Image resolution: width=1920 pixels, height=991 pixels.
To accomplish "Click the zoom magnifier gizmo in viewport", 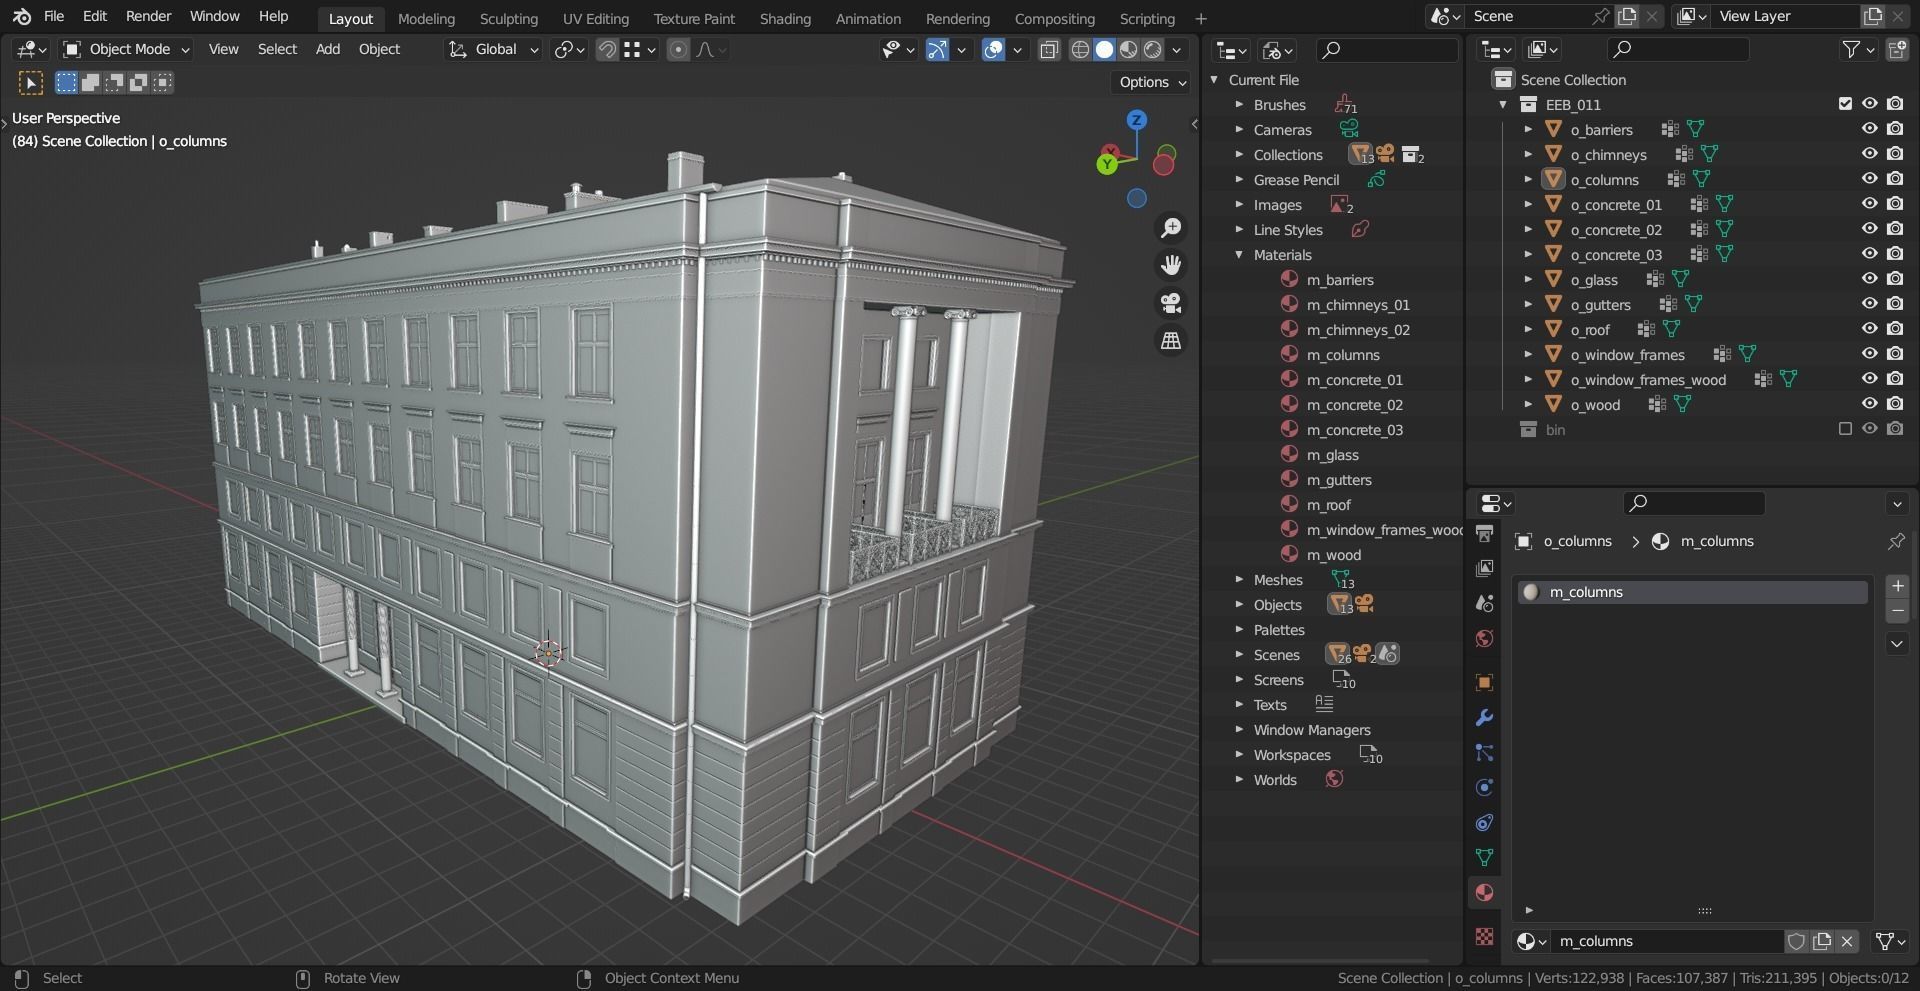I will 1170,228.
